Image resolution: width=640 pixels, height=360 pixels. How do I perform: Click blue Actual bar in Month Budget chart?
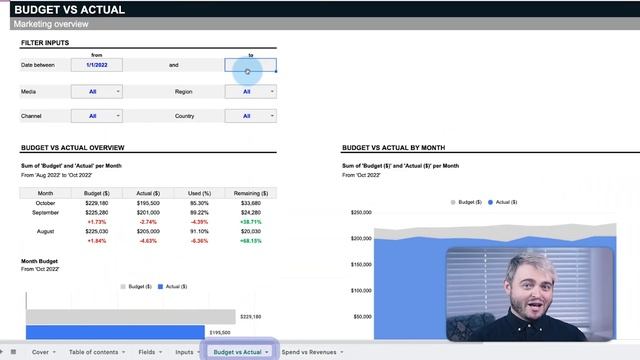coord(115,332)
